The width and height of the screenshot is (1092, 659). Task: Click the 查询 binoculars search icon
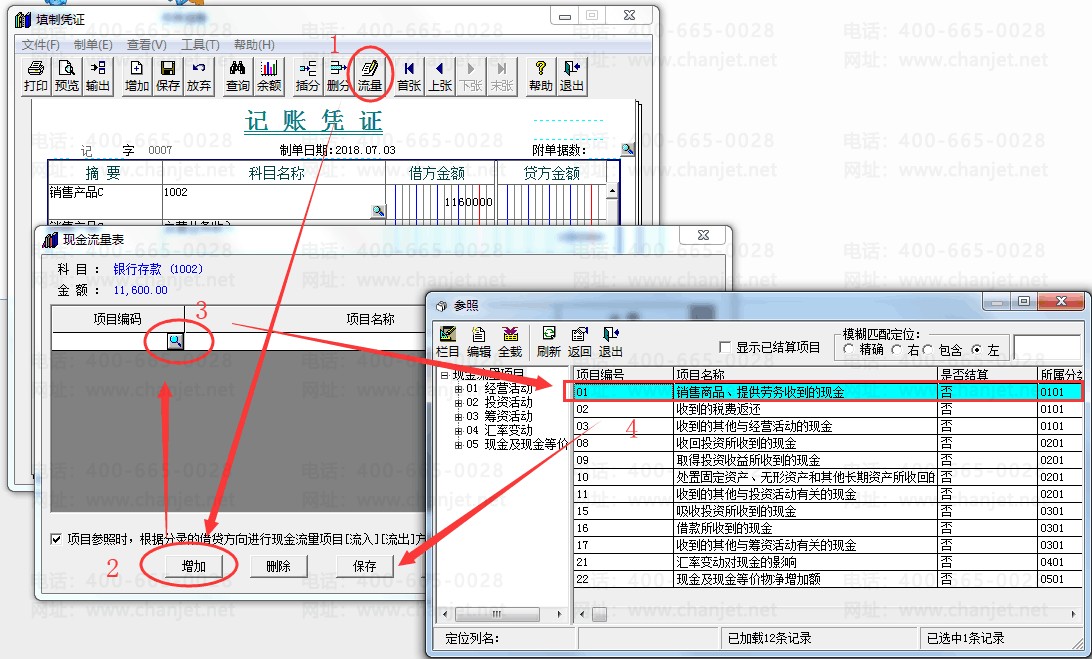pyautogui.click(x=237, y=76)
